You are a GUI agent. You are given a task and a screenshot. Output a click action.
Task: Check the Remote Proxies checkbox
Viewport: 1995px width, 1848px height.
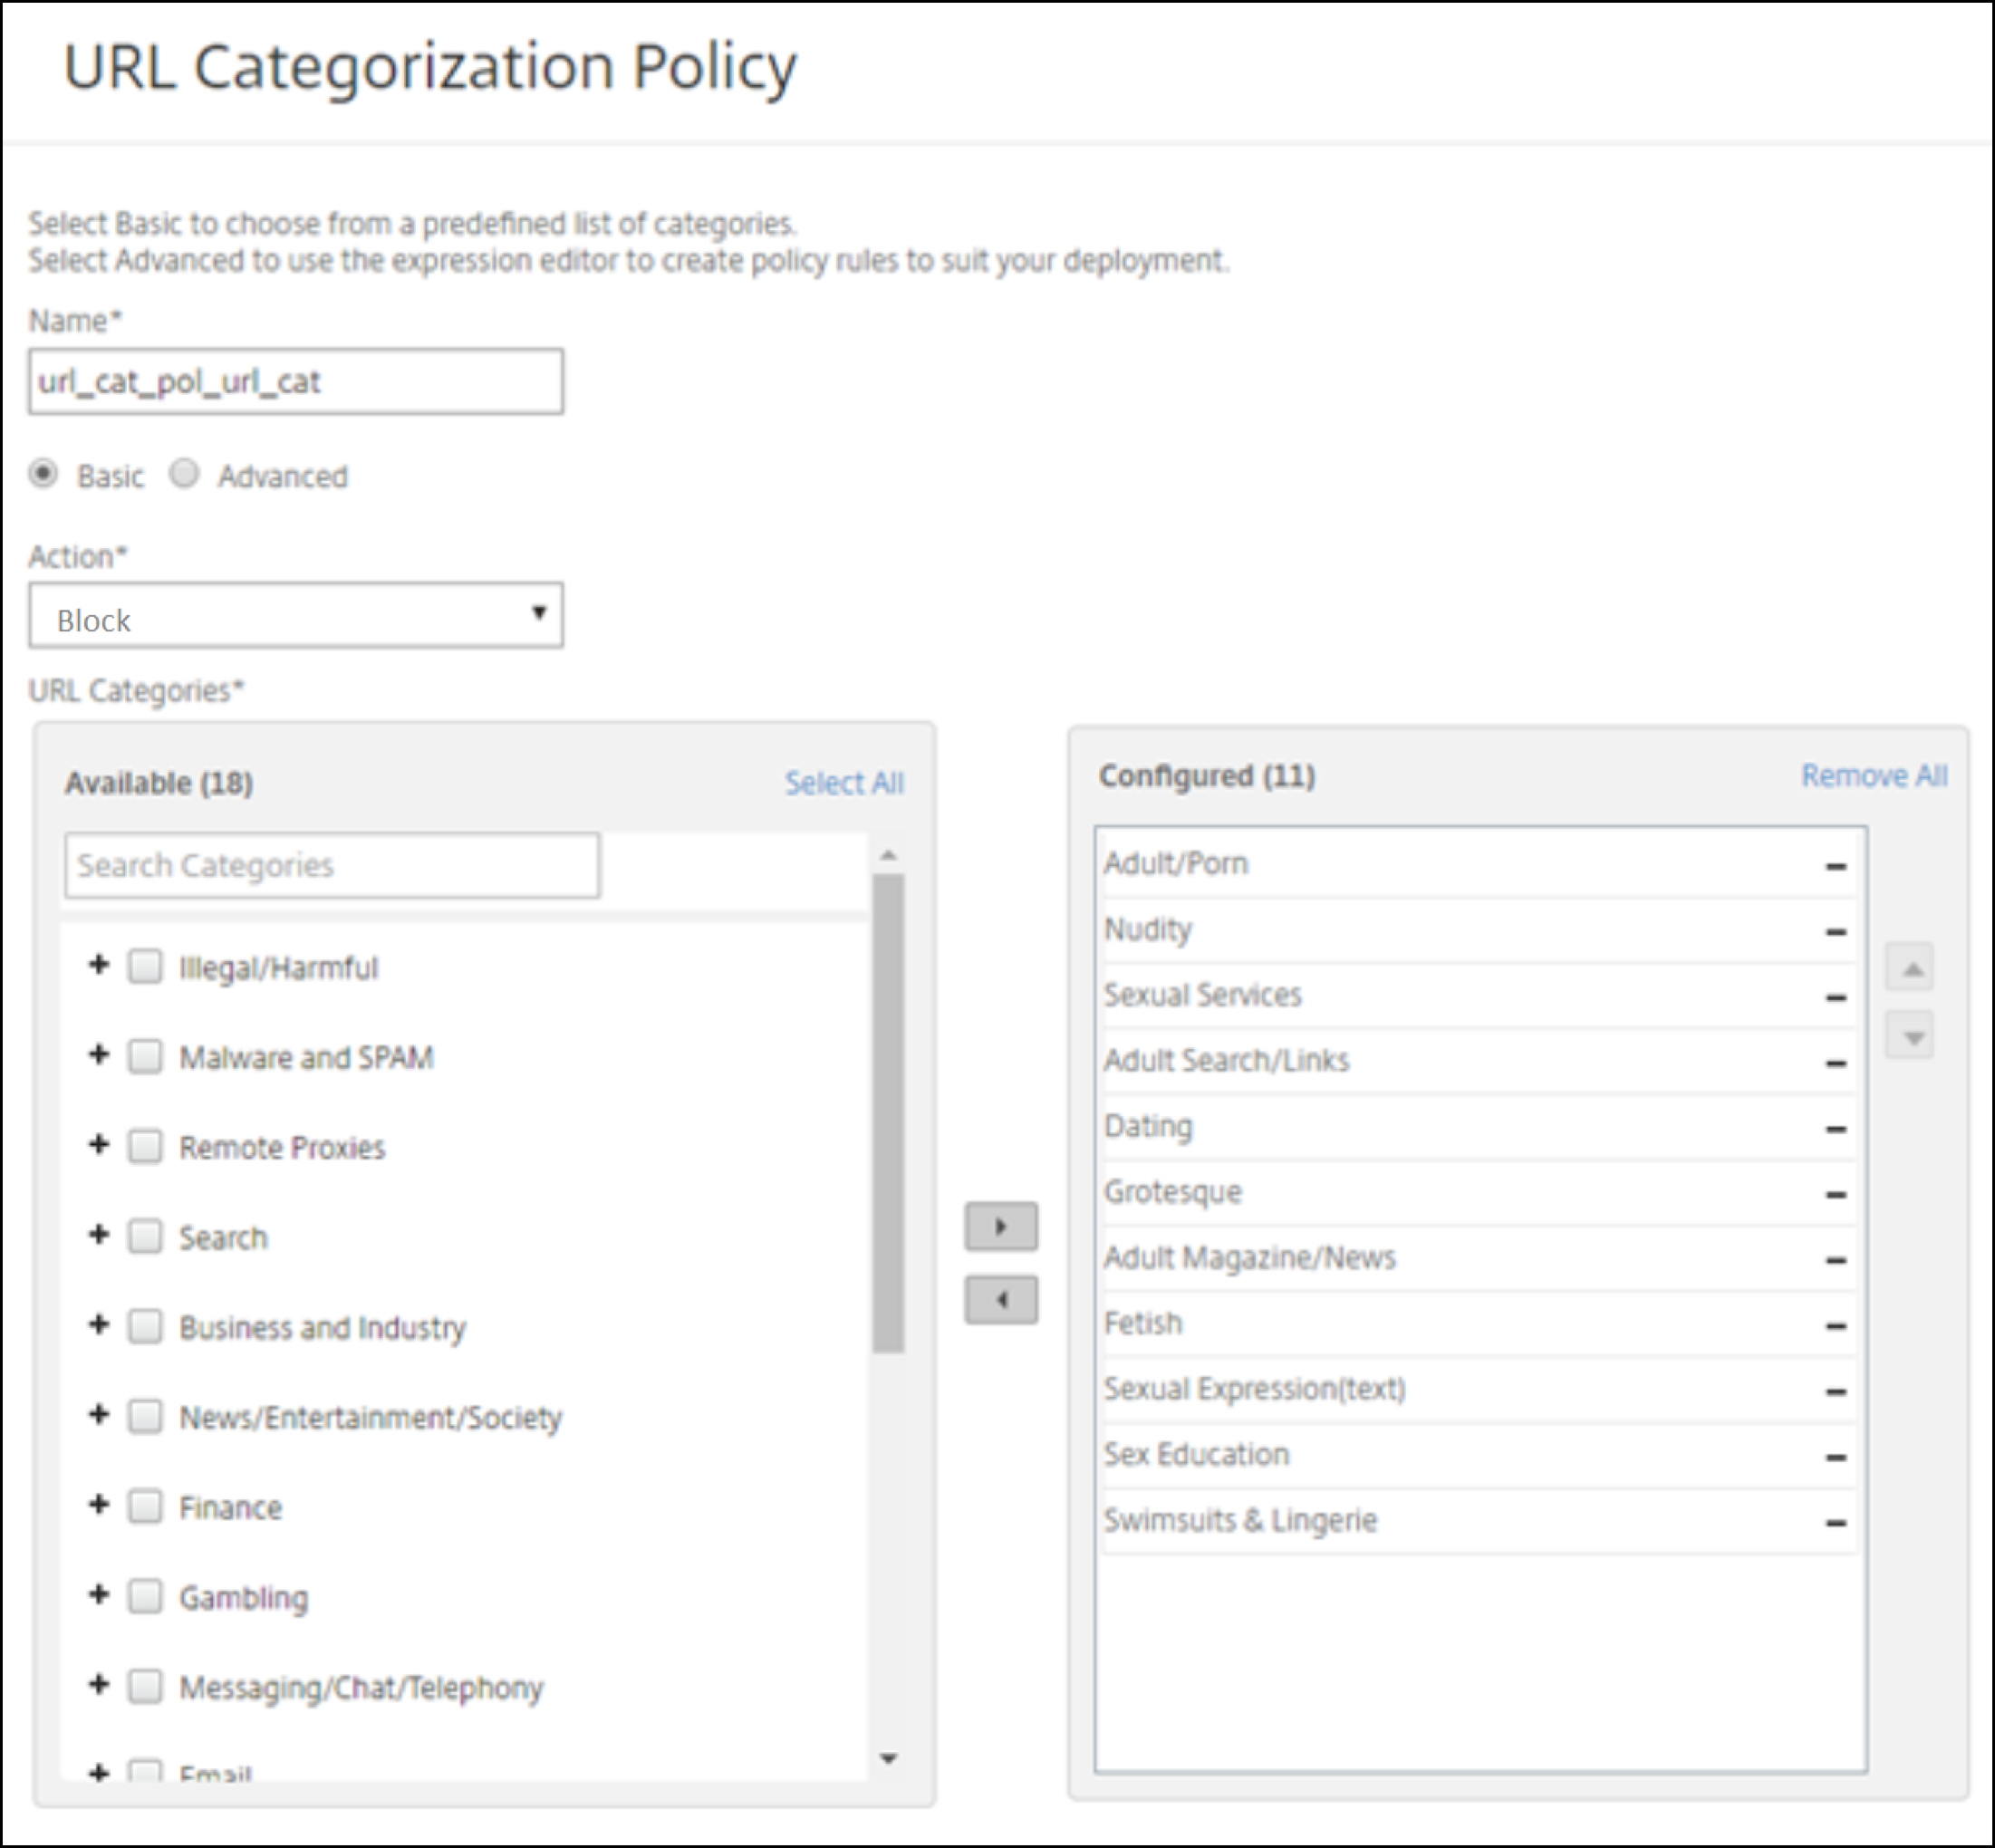click(x=145, y=1146)
